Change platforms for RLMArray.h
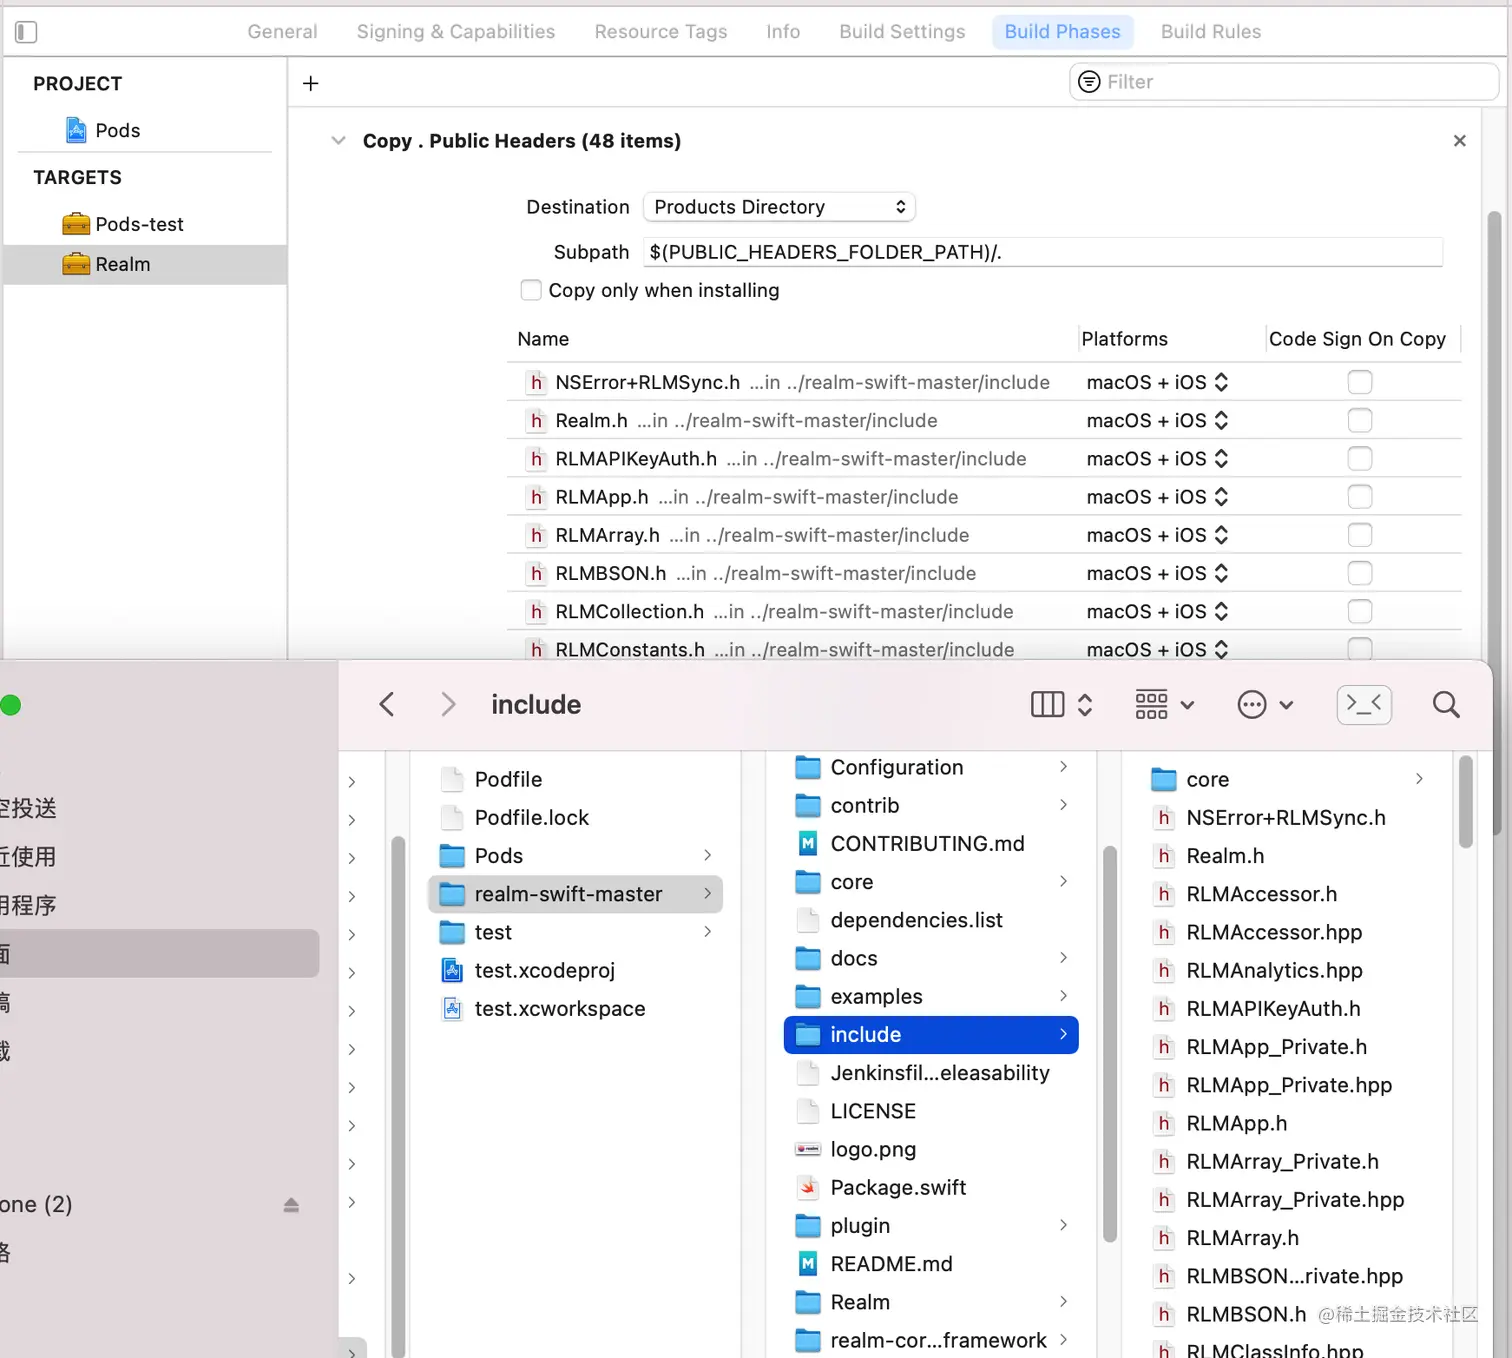This screenshot has height=1358, width=1512. (x=1157, y=535)
